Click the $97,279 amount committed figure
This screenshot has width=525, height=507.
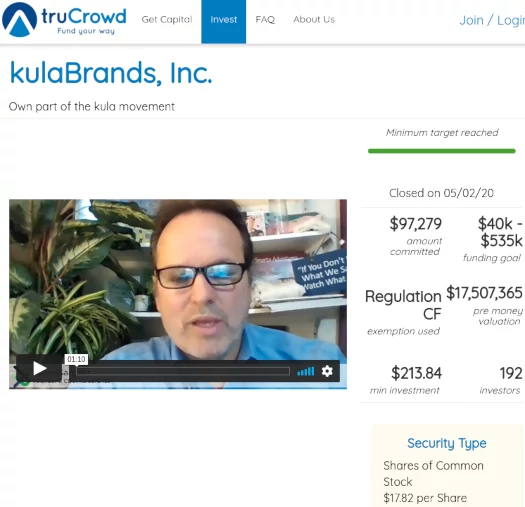416,224
